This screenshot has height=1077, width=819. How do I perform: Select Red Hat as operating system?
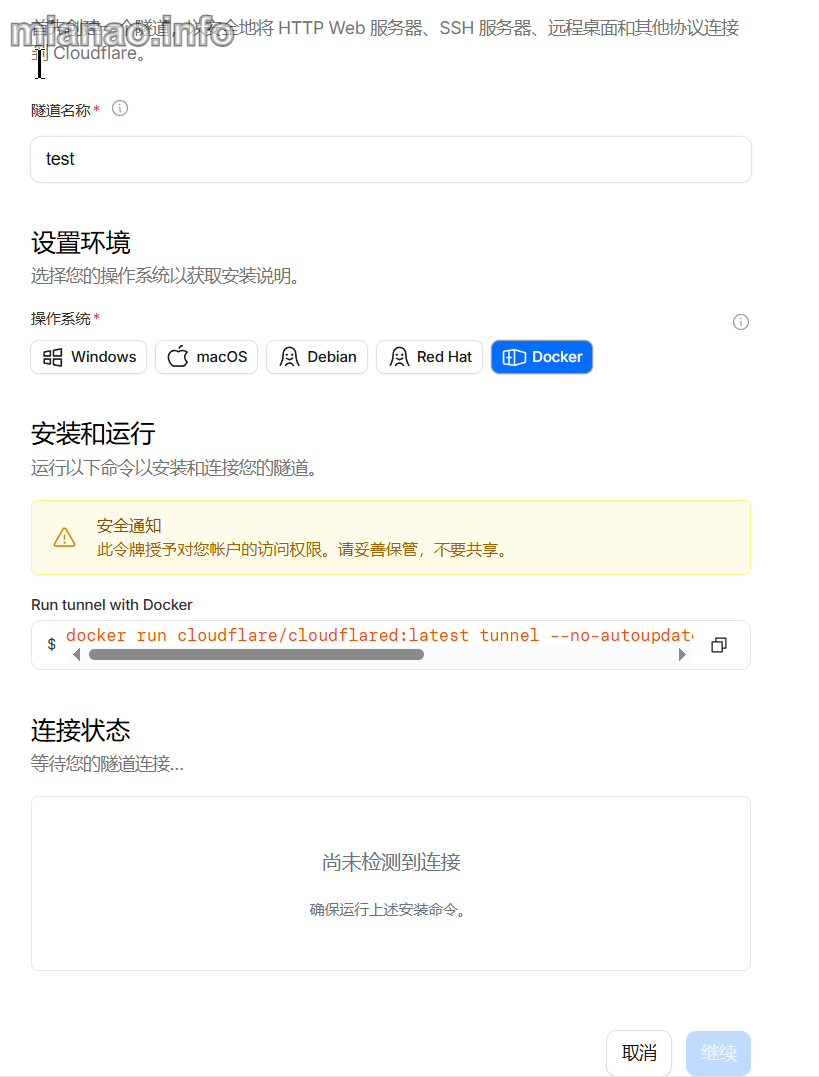point(430,357)
